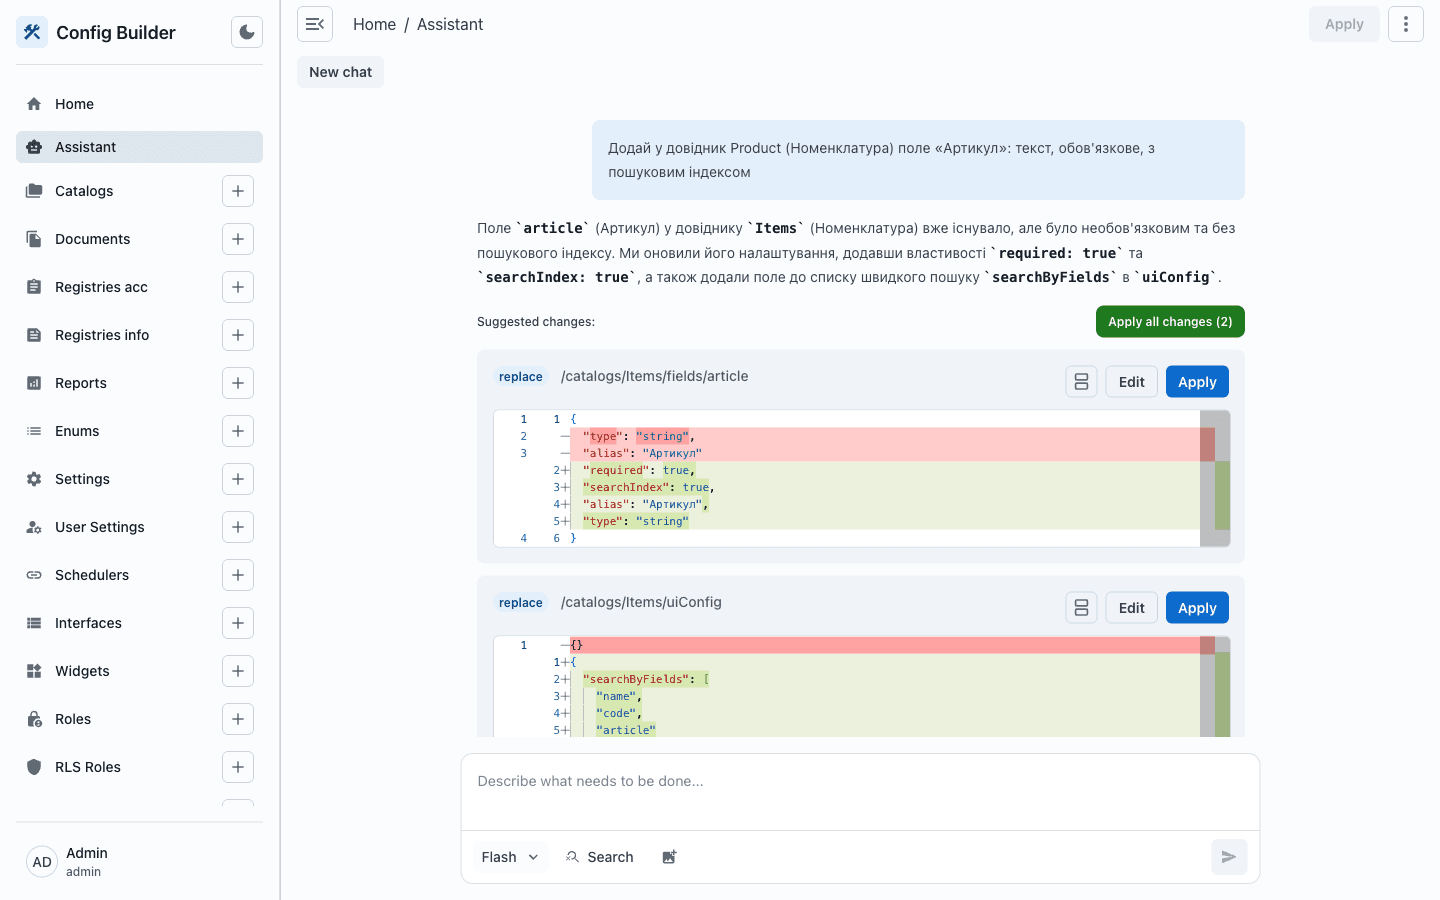Screen dimensions: 1440x900
Task: Open User Settings section
Action: (x=100, y=527)
